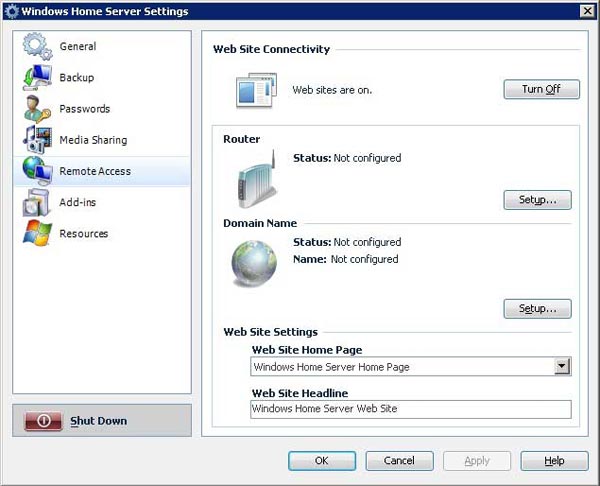600x486 pixels.
Task: Click the Media Sharing icon
Action: (x=37, y=140)
